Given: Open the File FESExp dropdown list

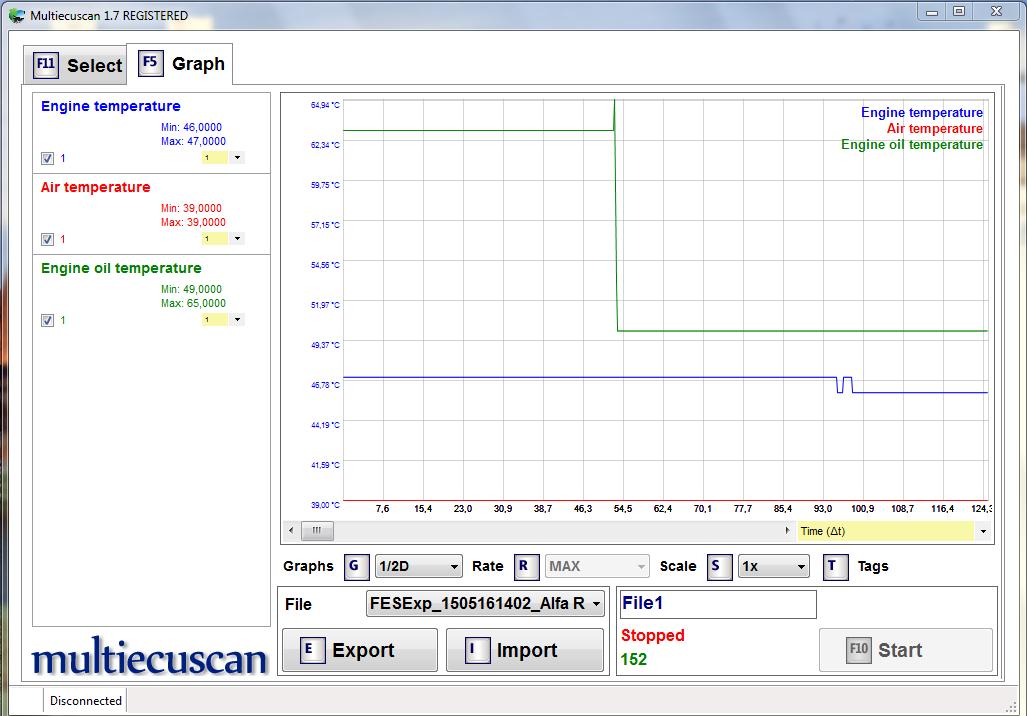Looking at the screenshot, I should pyautogui.click(x=486, y=604).
